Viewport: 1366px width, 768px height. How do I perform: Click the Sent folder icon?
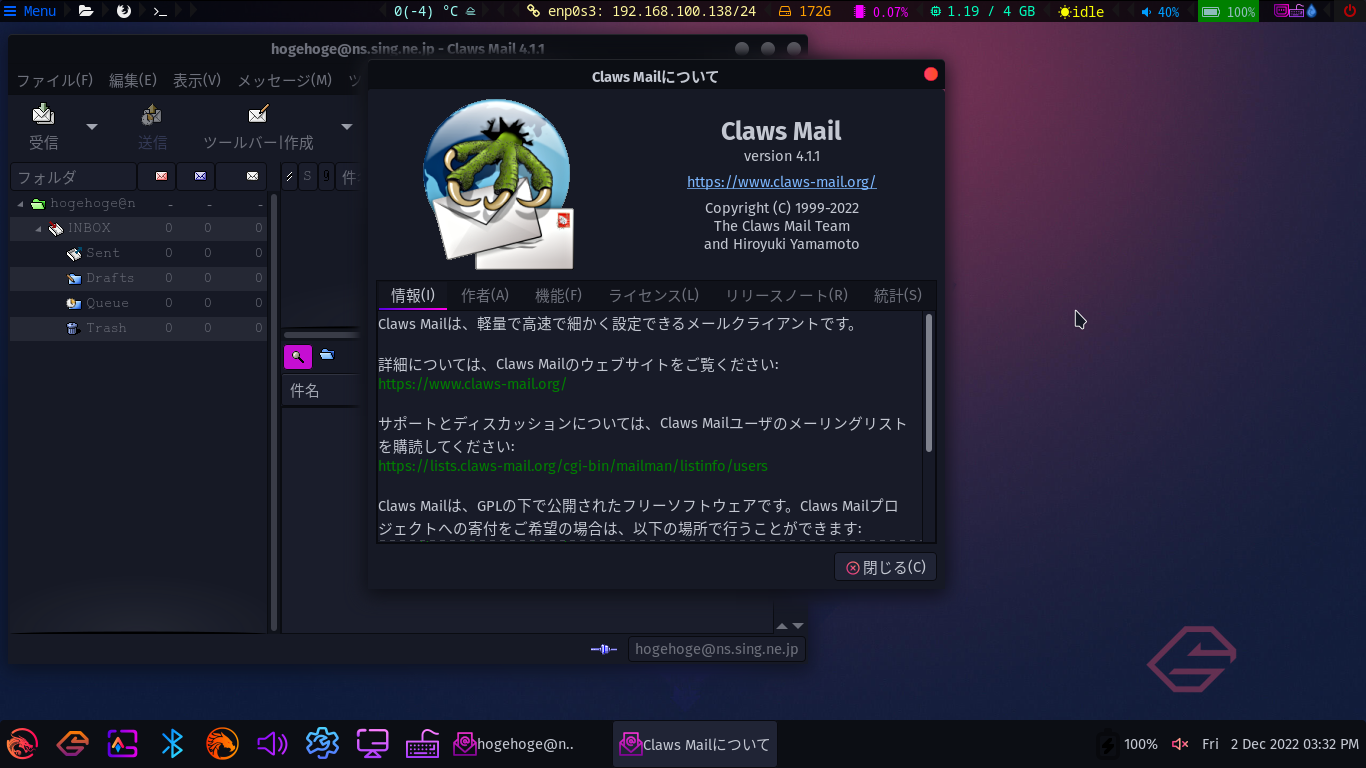[73, 254]
